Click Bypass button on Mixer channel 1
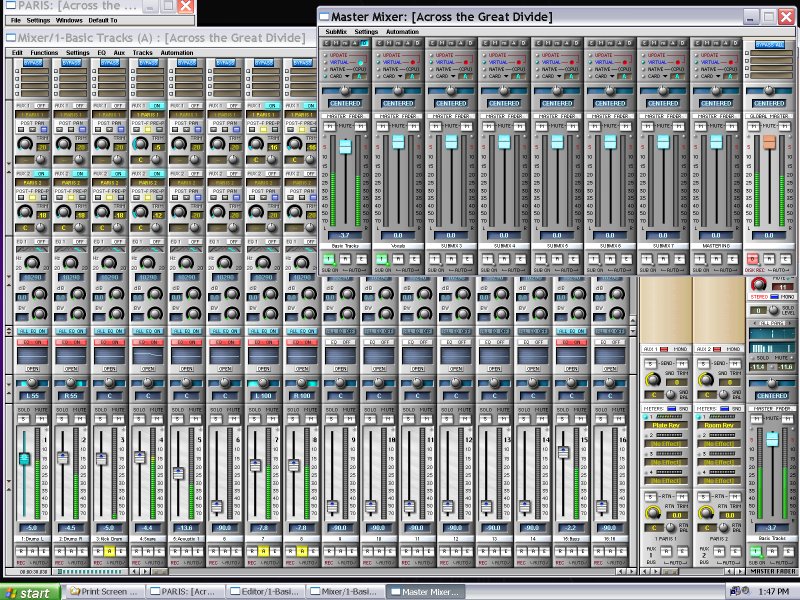Image resolution: width=800 pixels, height=600 pixels. click(33, 63)
